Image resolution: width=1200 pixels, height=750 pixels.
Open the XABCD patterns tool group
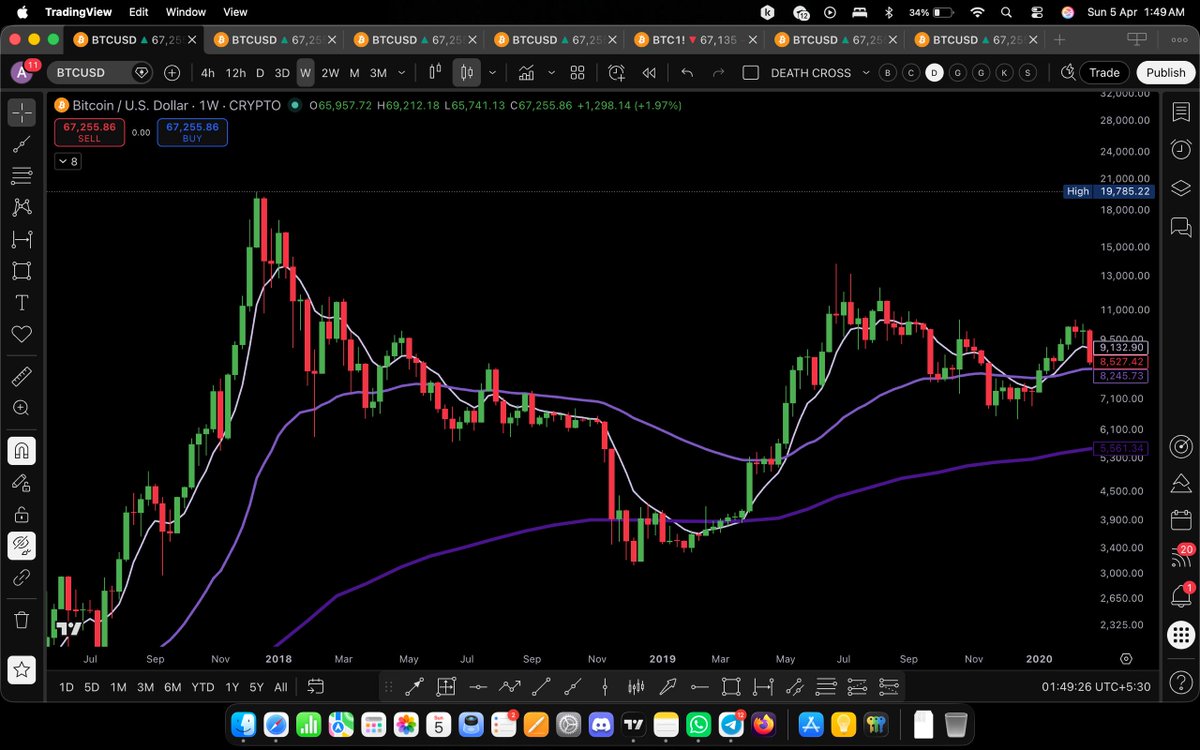[22, 207]
